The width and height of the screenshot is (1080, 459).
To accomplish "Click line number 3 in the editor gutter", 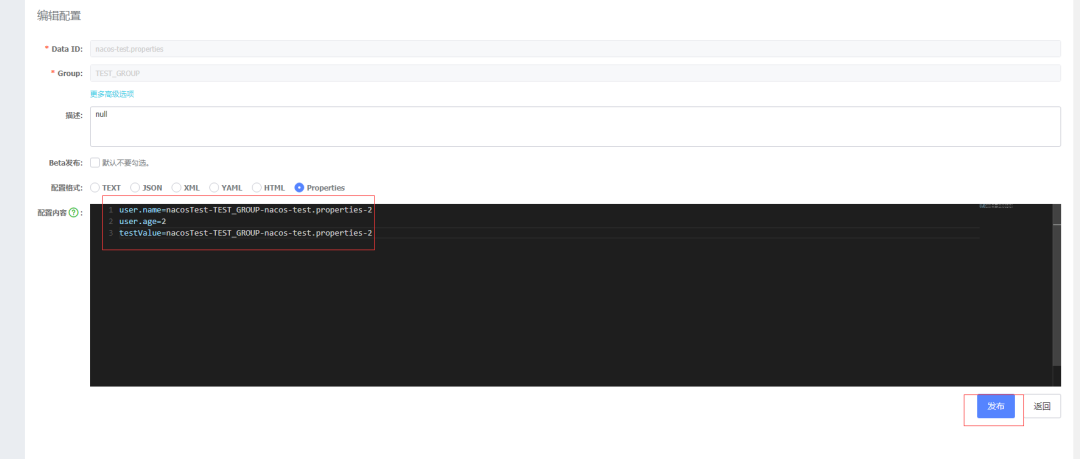I will (110, 234).
